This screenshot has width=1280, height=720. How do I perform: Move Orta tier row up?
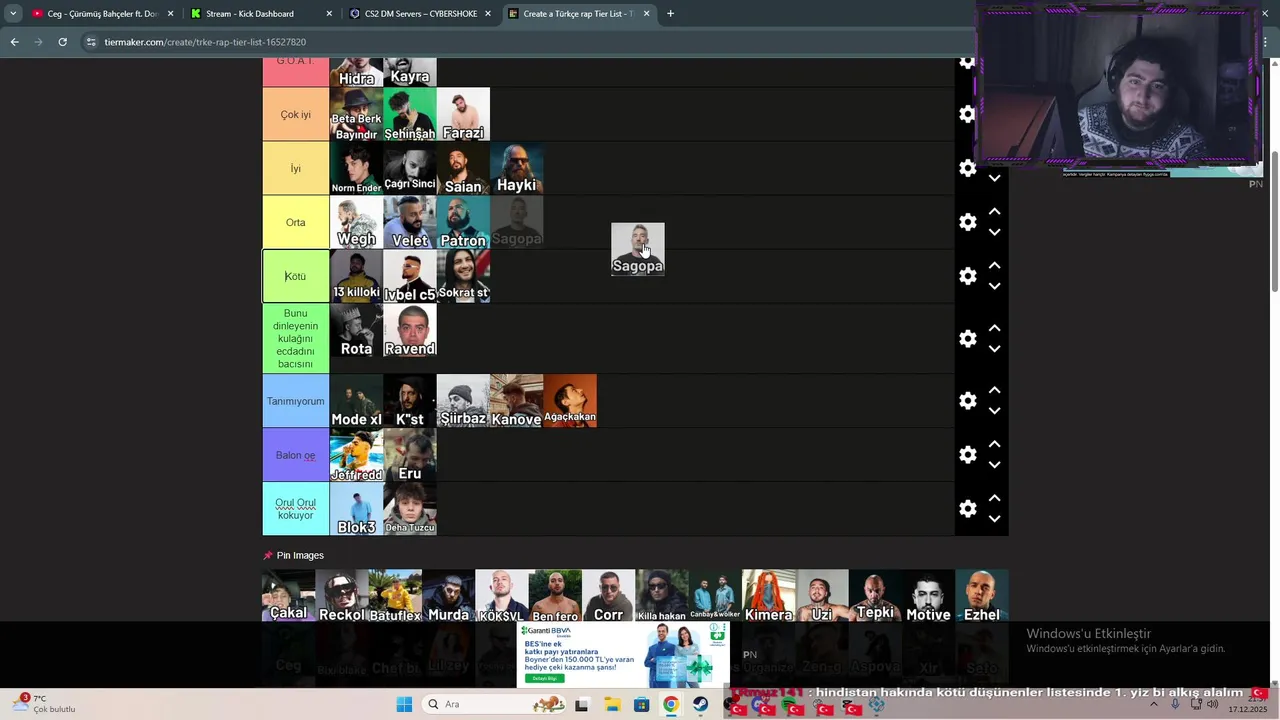[994, 212]
